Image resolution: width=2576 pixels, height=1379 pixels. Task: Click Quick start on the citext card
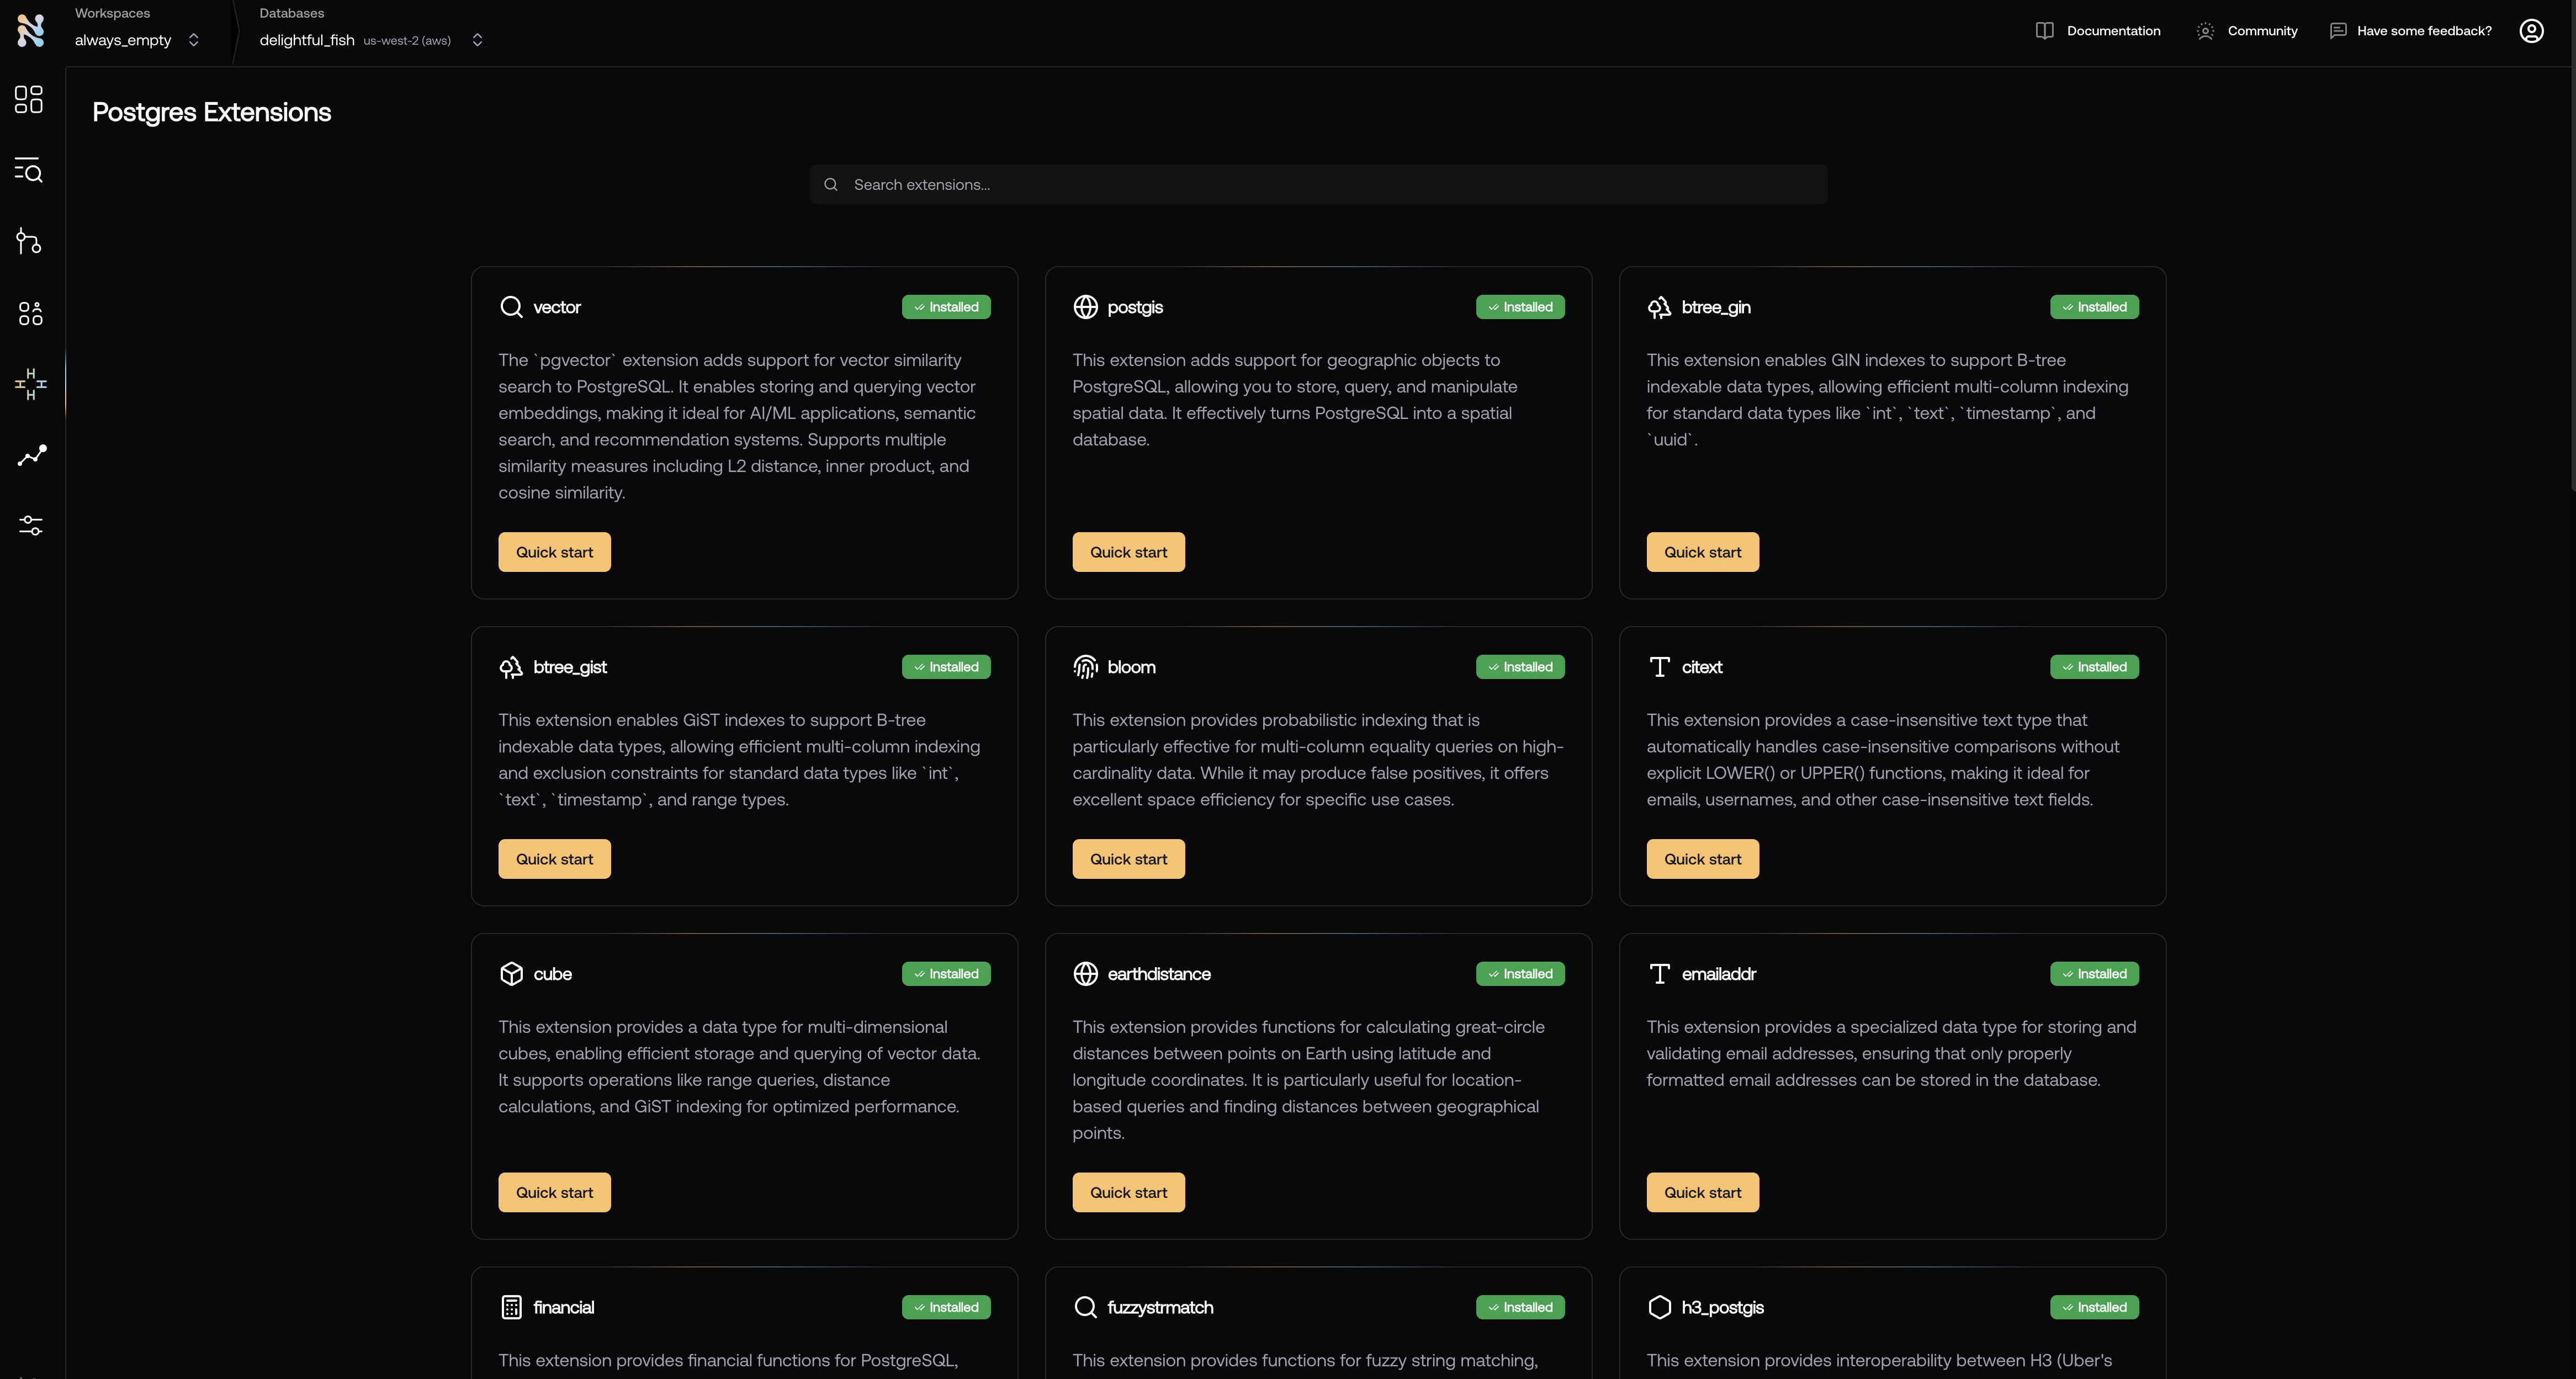[1702, 859]
